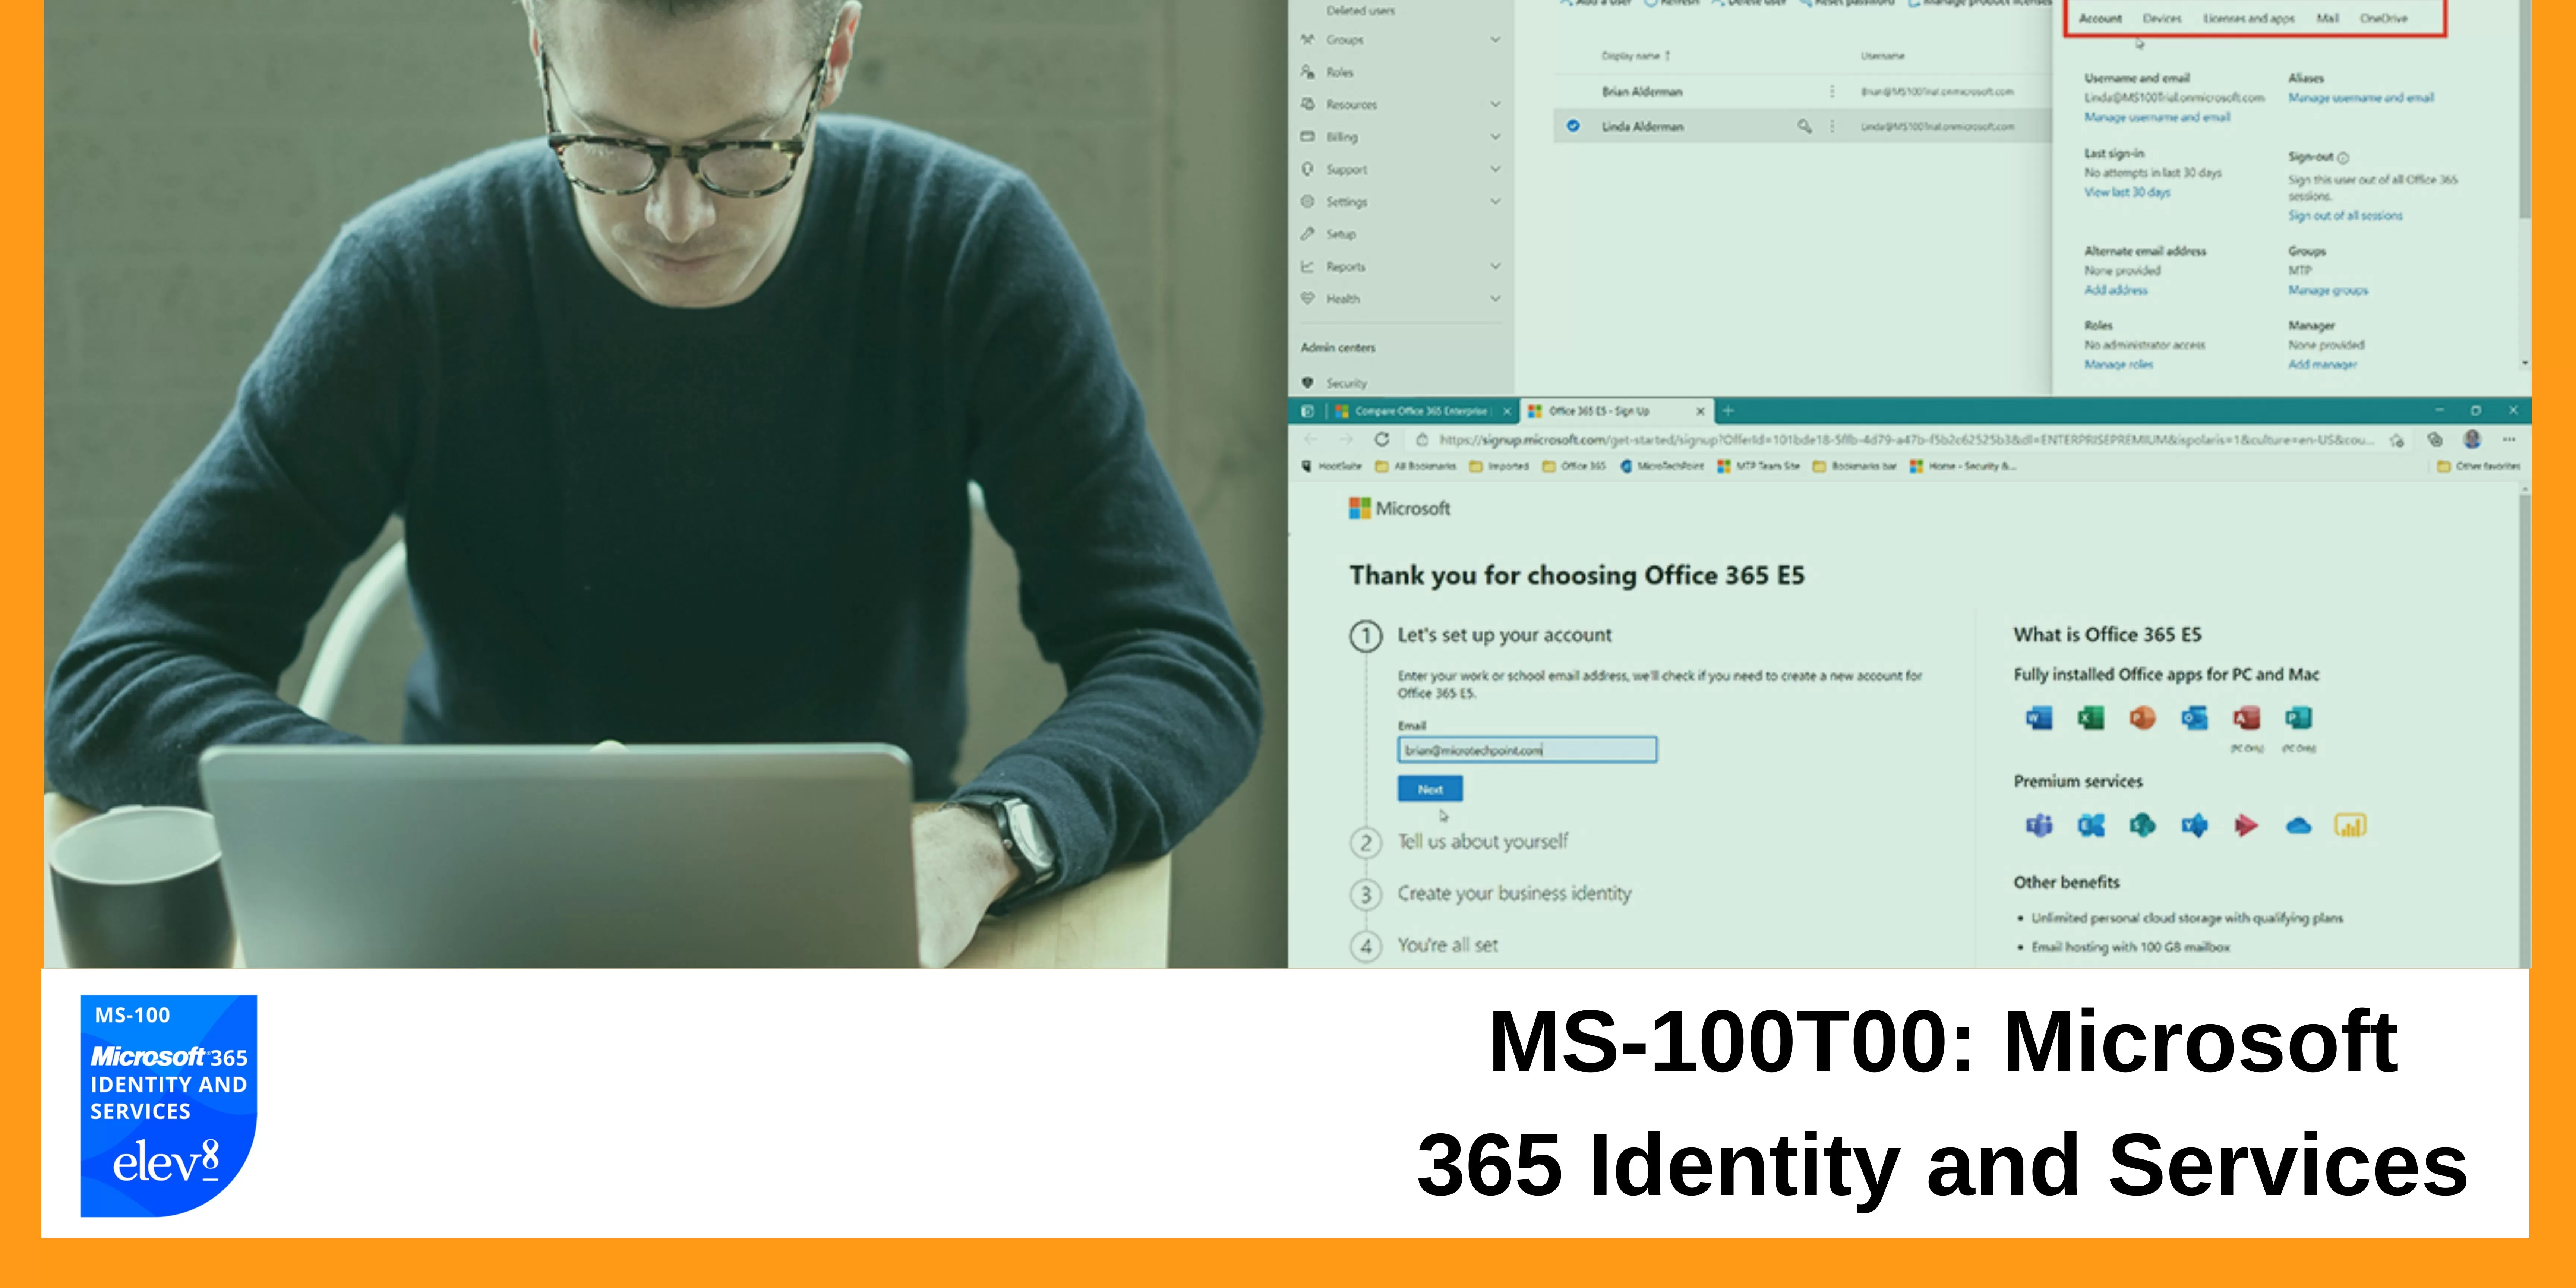Deselect Linda Alderman row checkmark
The height and width of the screenshot is (1288, 2576).
coord(1573,126)
